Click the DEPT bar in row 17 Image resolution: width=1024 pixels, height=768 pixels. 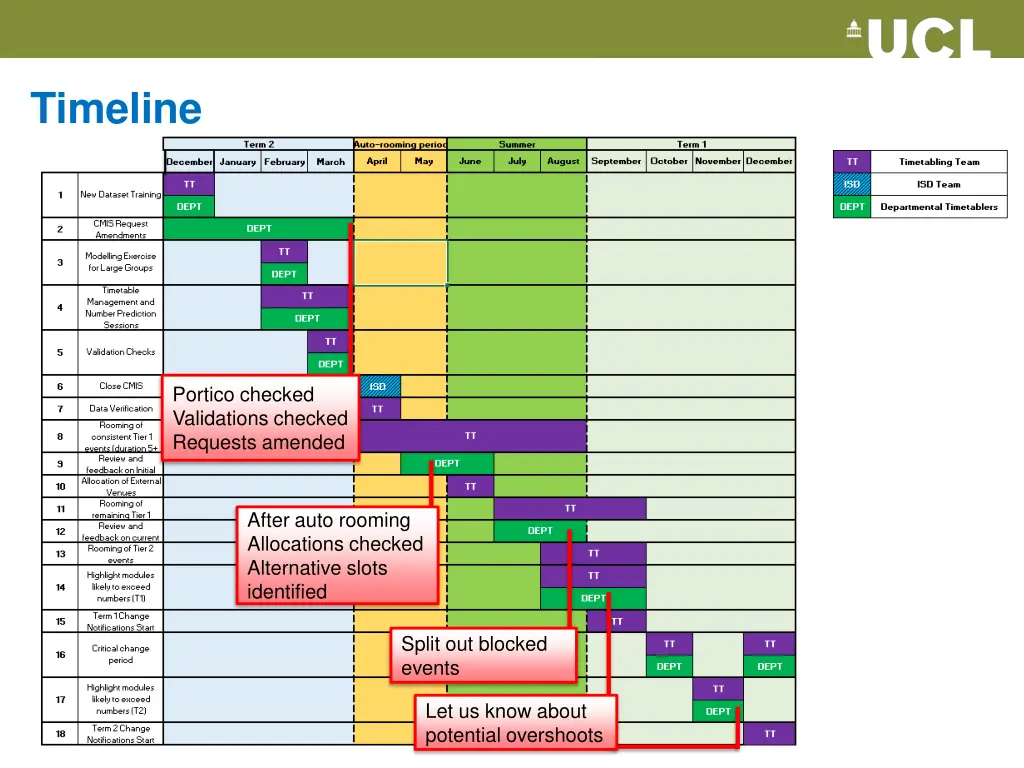718,711
